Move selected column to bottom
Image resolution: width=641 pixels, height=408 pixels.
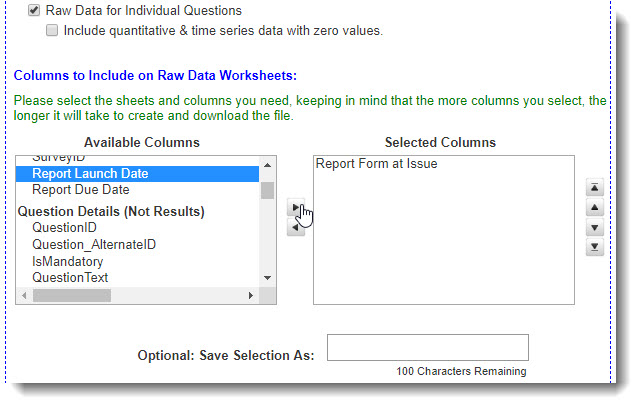594,247
